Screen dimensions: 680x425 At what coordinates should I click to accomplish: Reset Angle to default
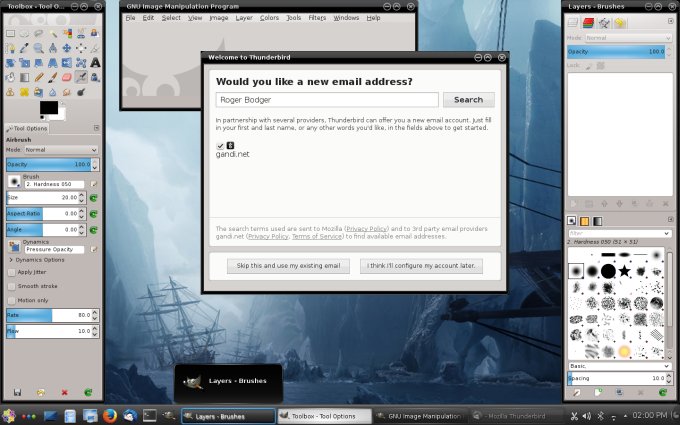(x=93, y=230)
